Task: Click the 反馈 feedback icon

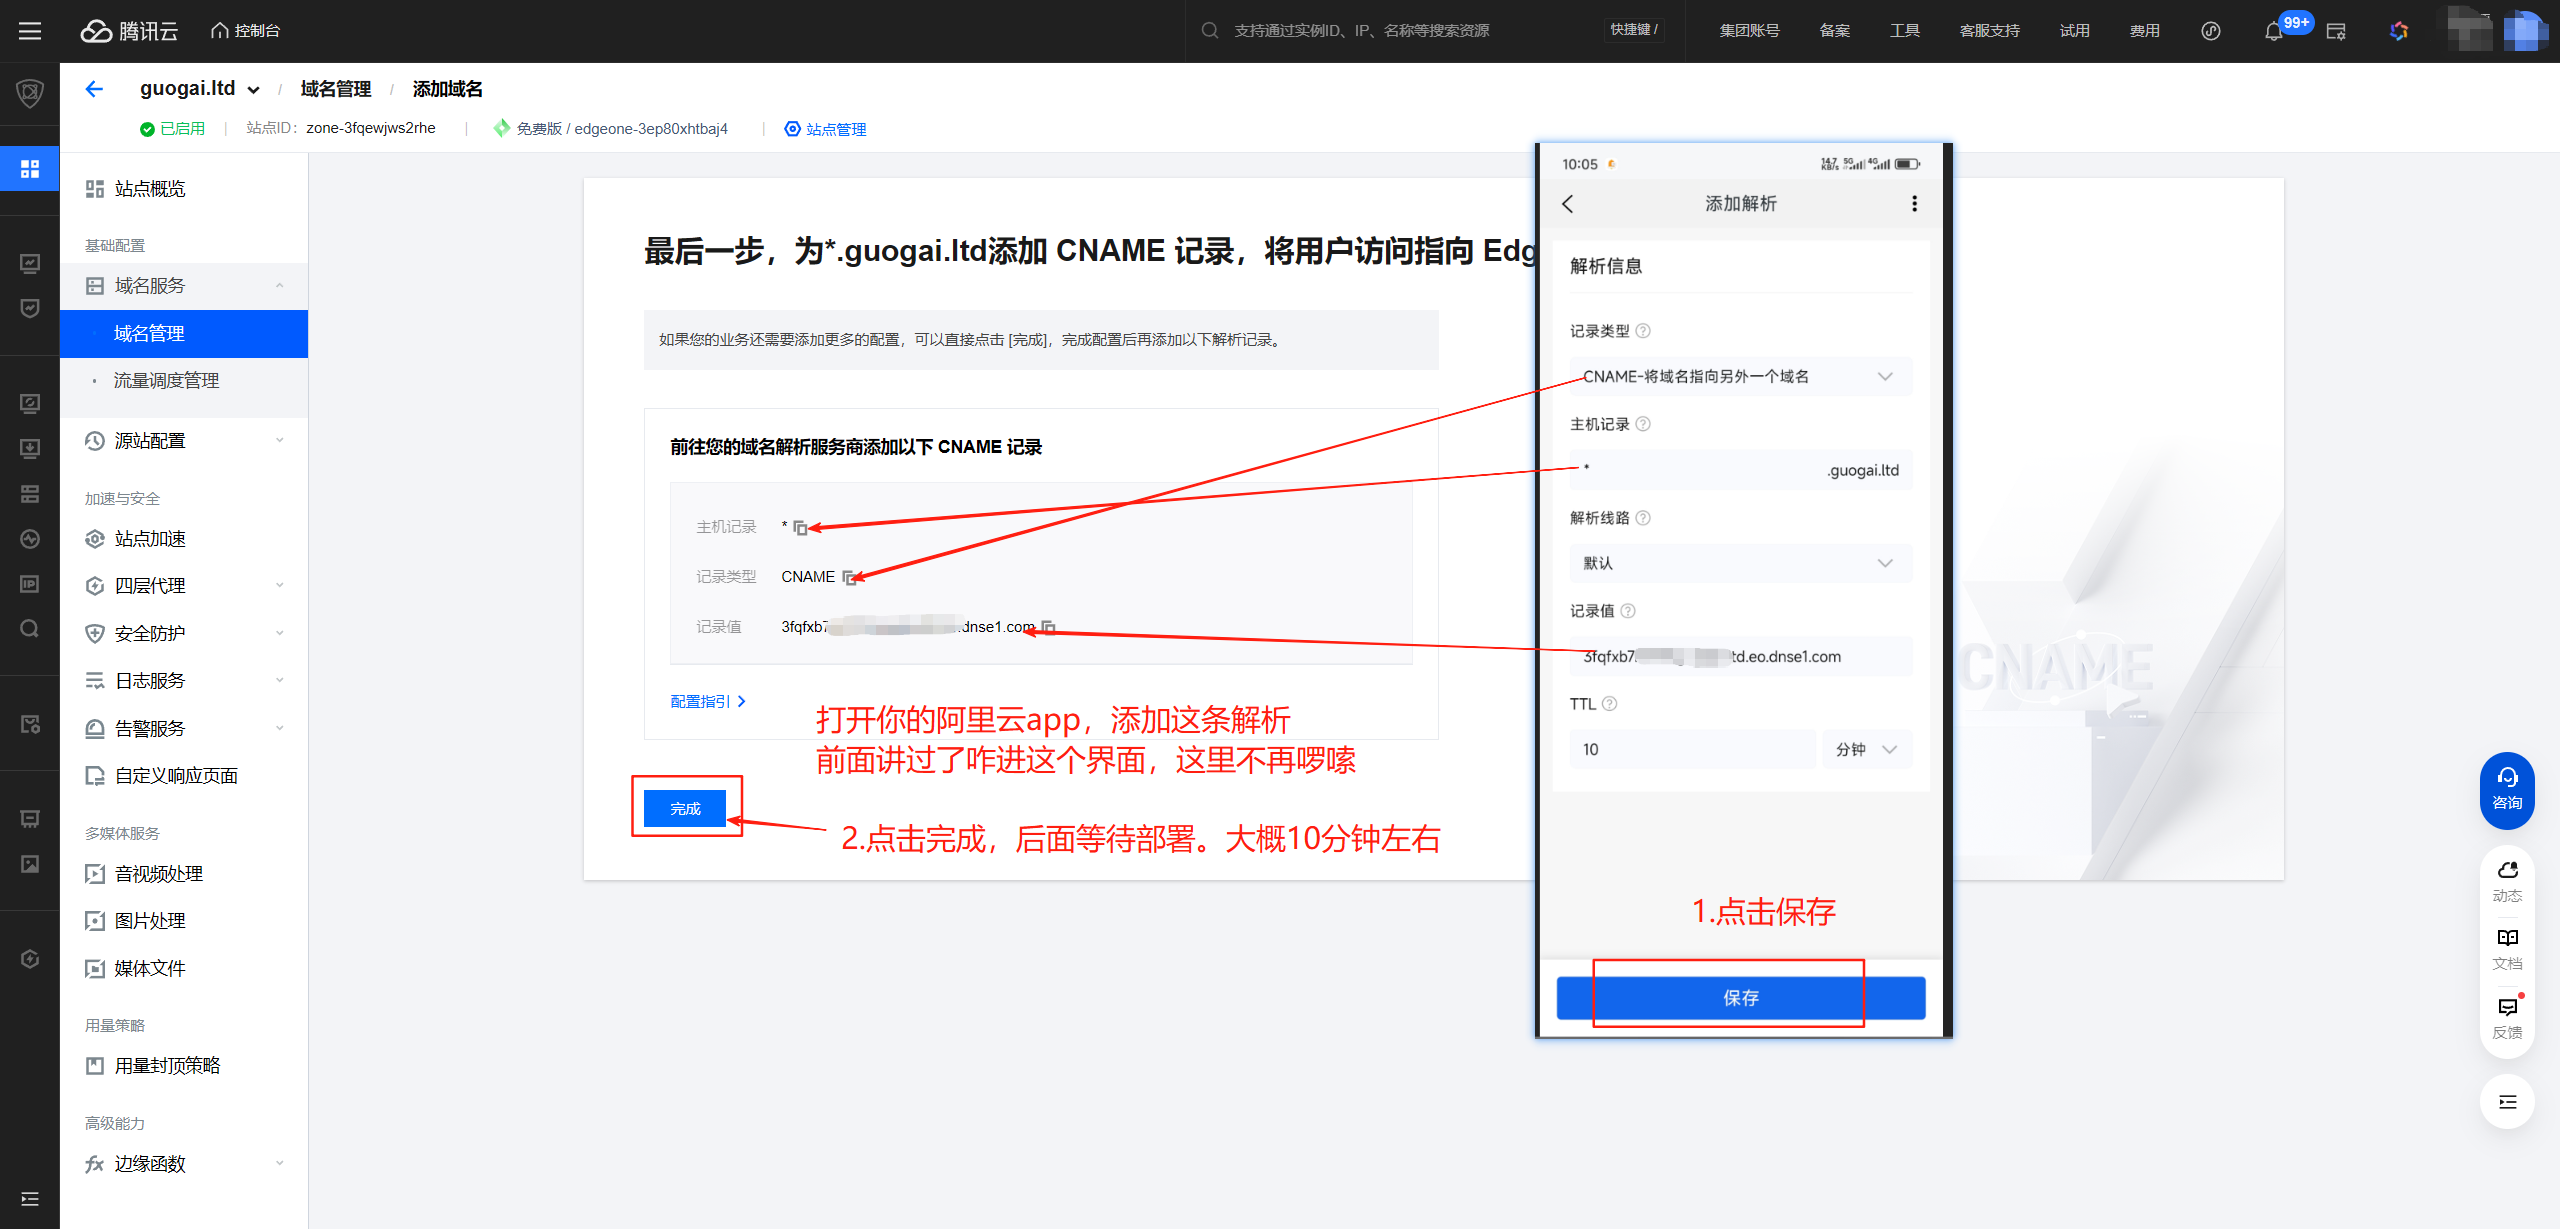Action: 2507,1016
